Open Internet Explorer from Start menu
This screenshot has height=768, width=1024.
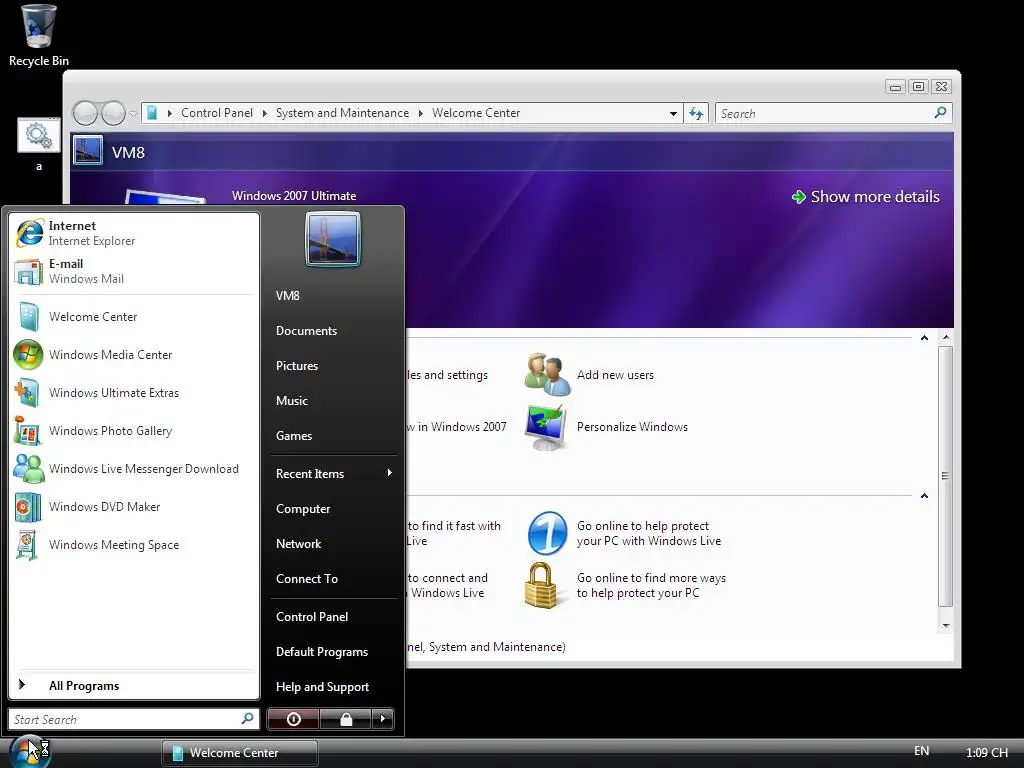pos(134,233)
